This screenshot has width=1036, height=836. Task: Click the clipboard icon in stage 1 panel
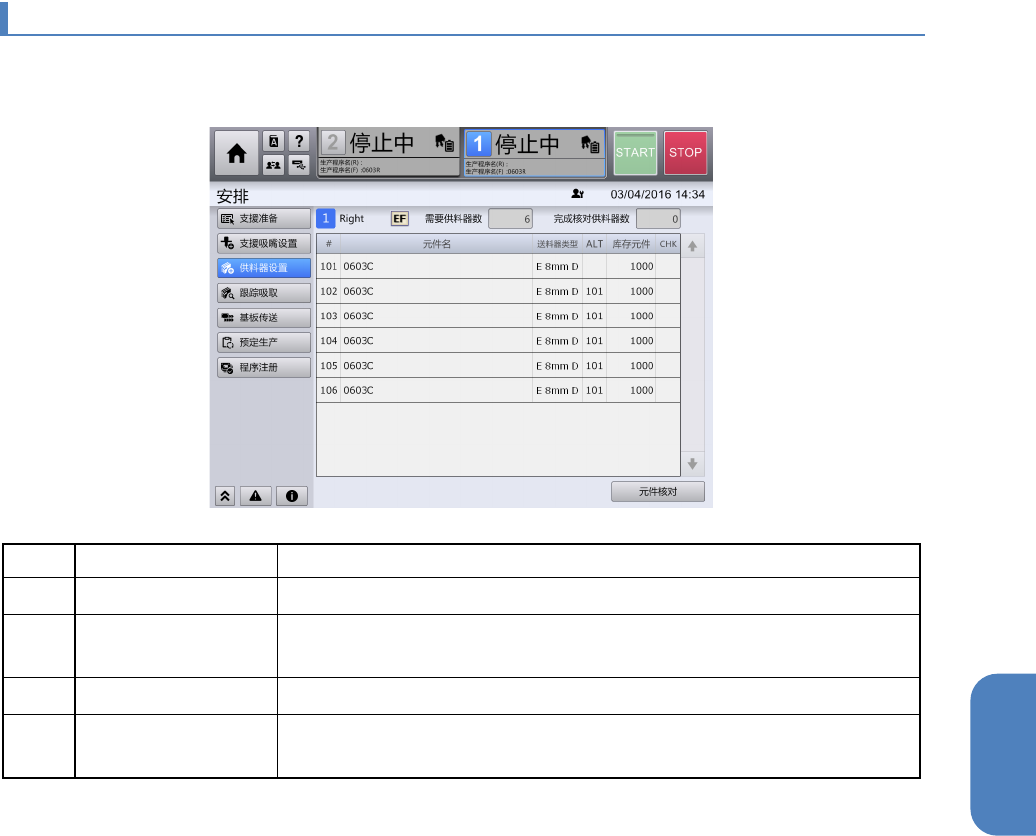[590, 143]
